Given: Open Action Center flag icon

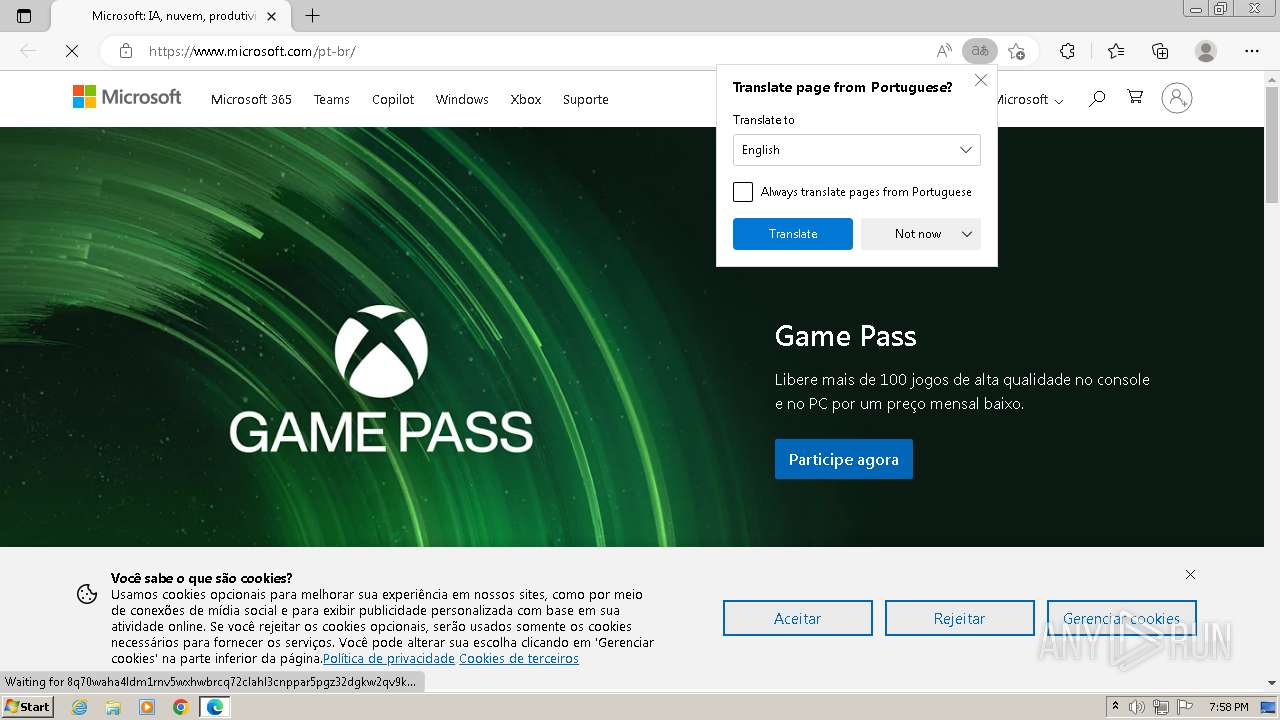Looking at the screenshot, I should 1184,707.
